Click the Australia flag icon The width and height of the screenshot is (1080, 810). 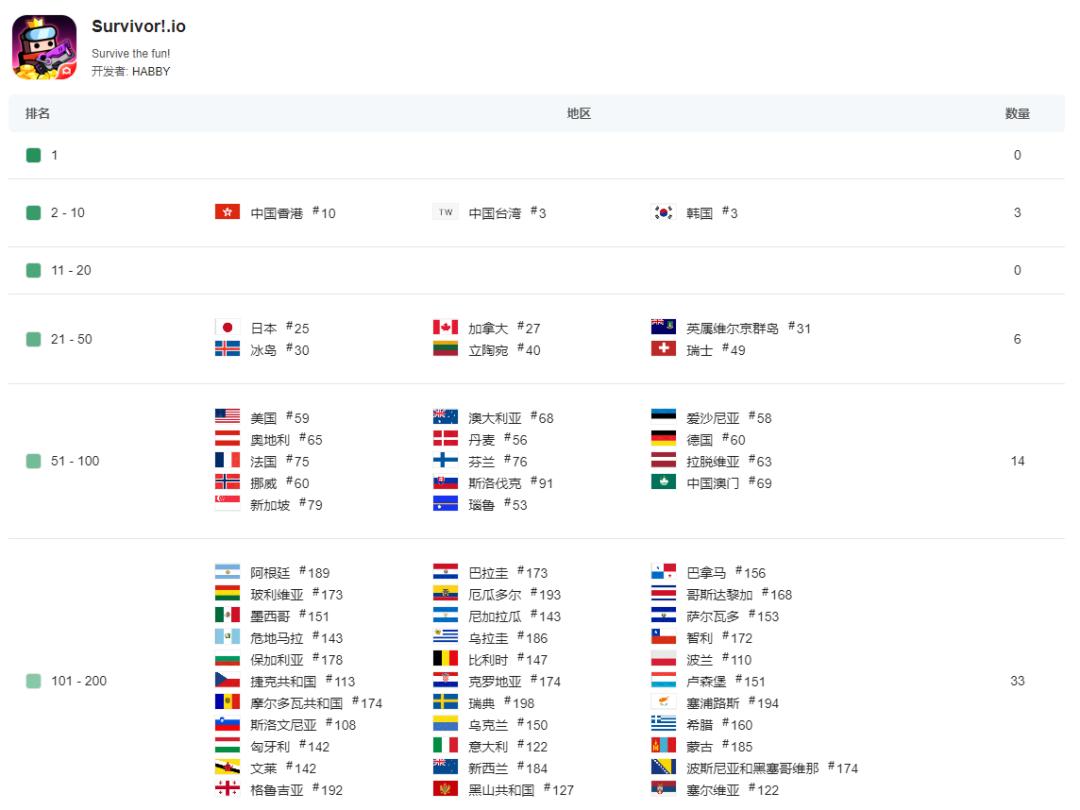pos(446,416)
